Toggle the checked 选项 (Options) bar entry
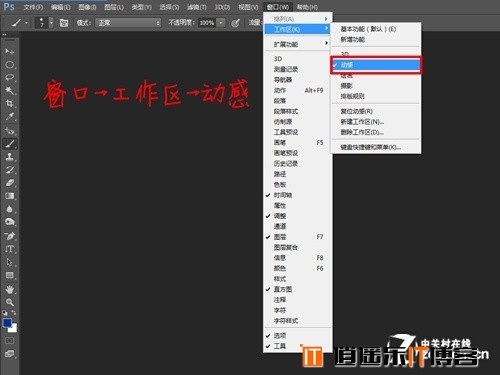This screenshot has height=375, width=500. [x=298, y=336]
